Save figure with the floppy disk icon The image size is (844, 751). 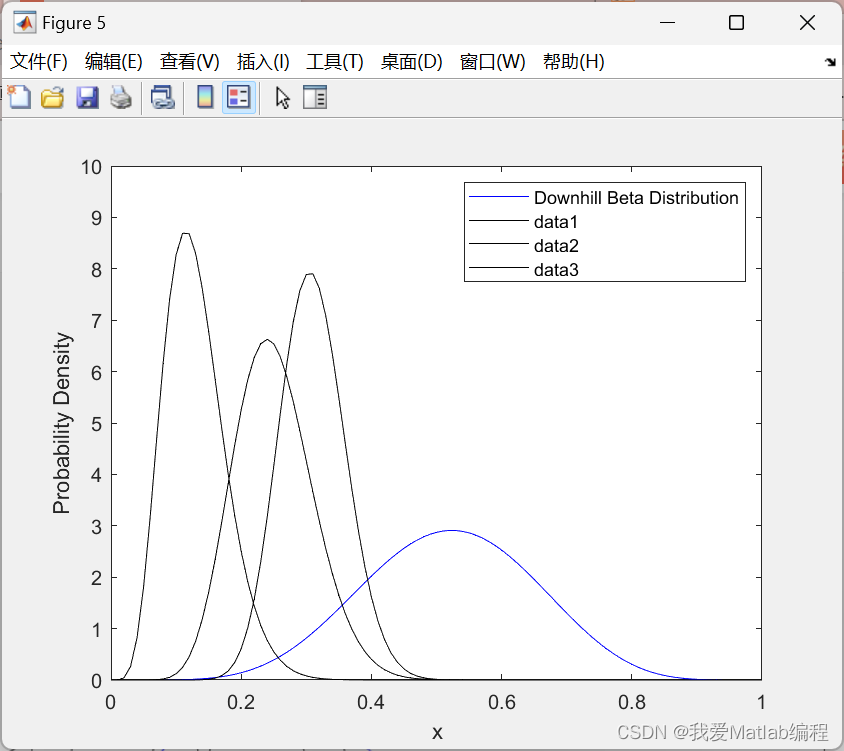[x=87, y=97]
